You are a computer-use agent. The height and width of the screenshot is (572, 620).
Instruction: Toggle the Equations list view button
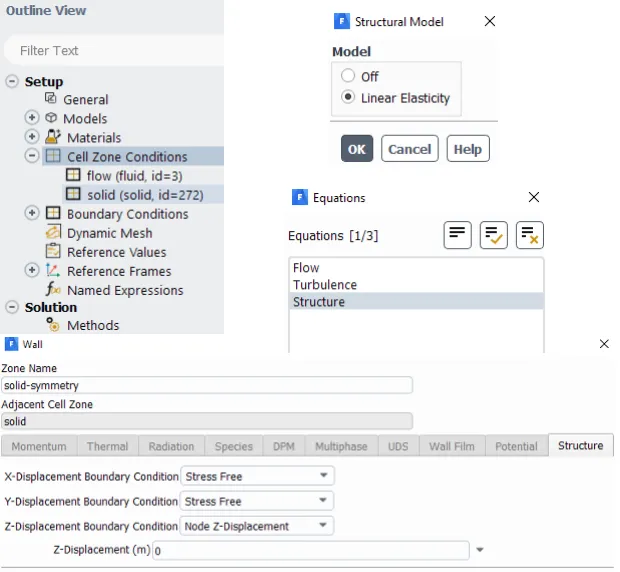click(x=457, y=235)
